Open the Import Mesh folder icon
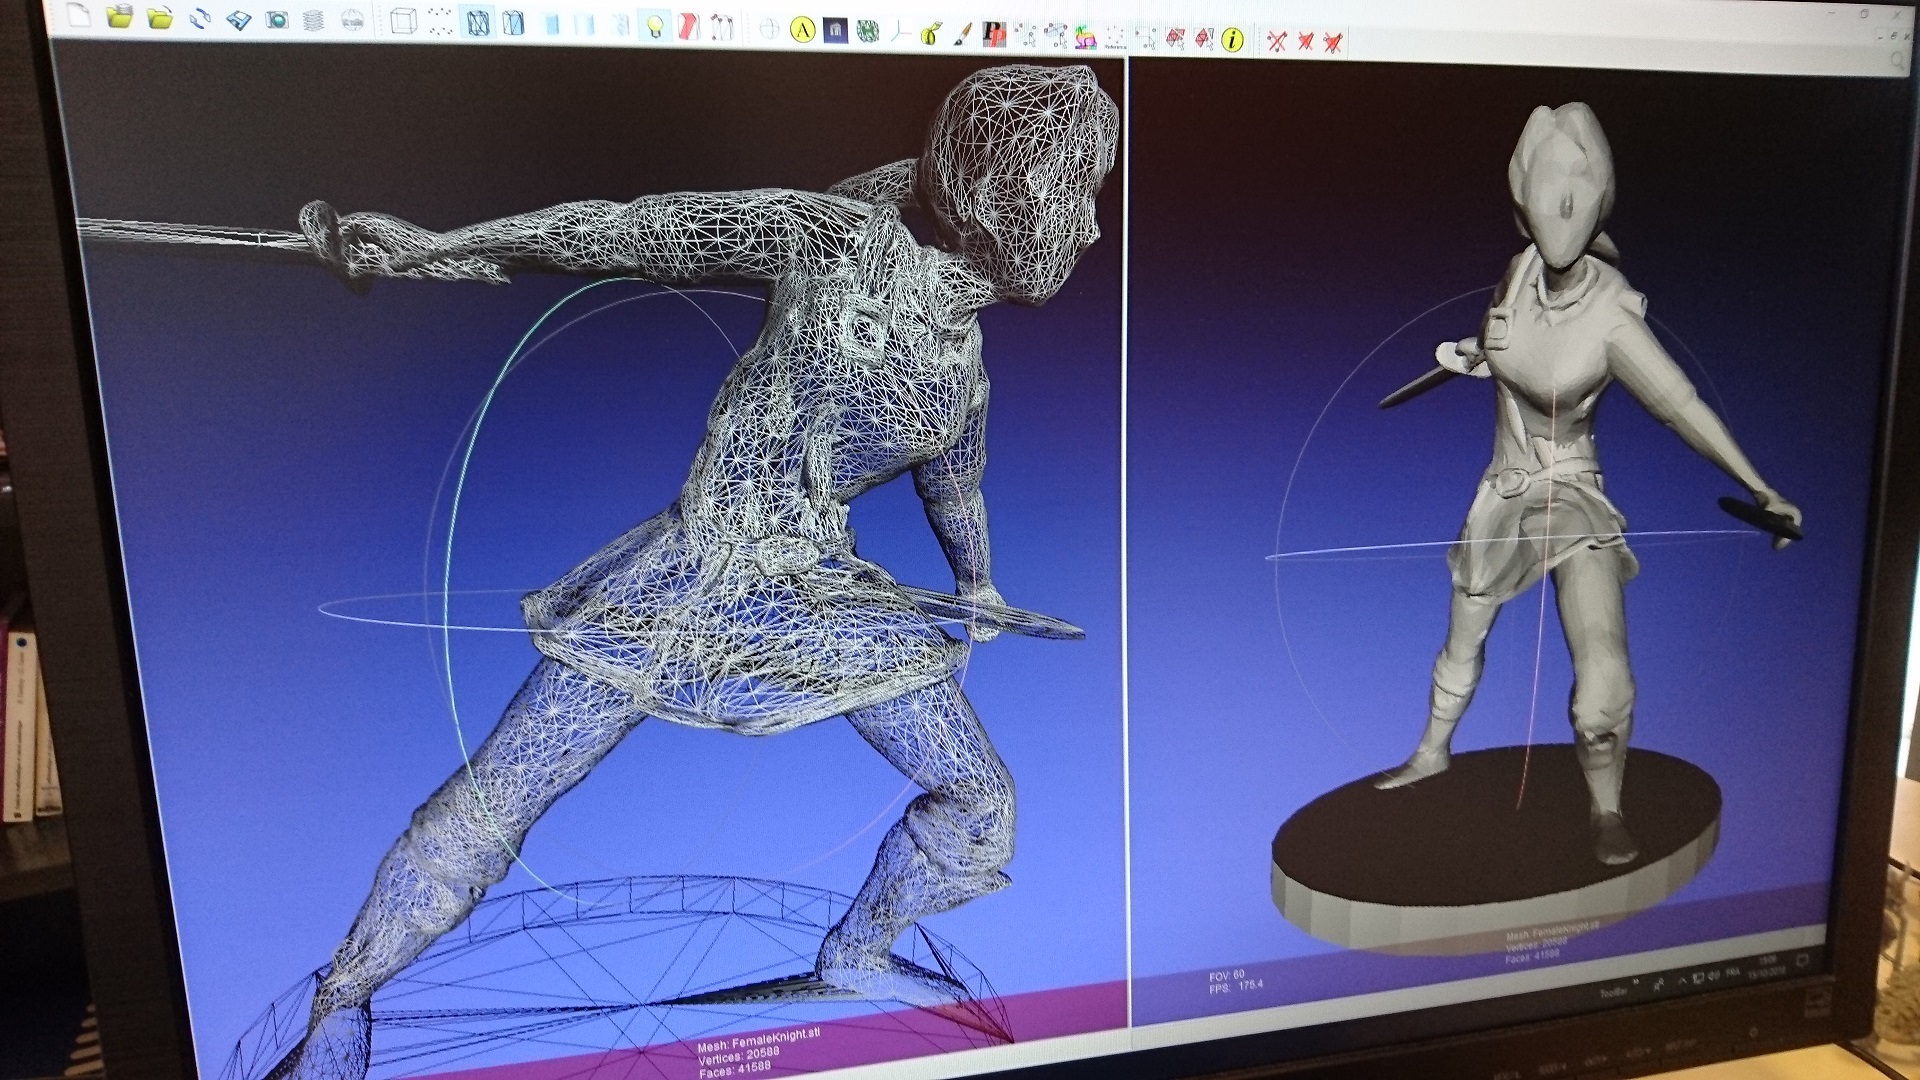The width and height of the screenshot is (1920, 1080). pyautogui.click(x=160, y=17)
